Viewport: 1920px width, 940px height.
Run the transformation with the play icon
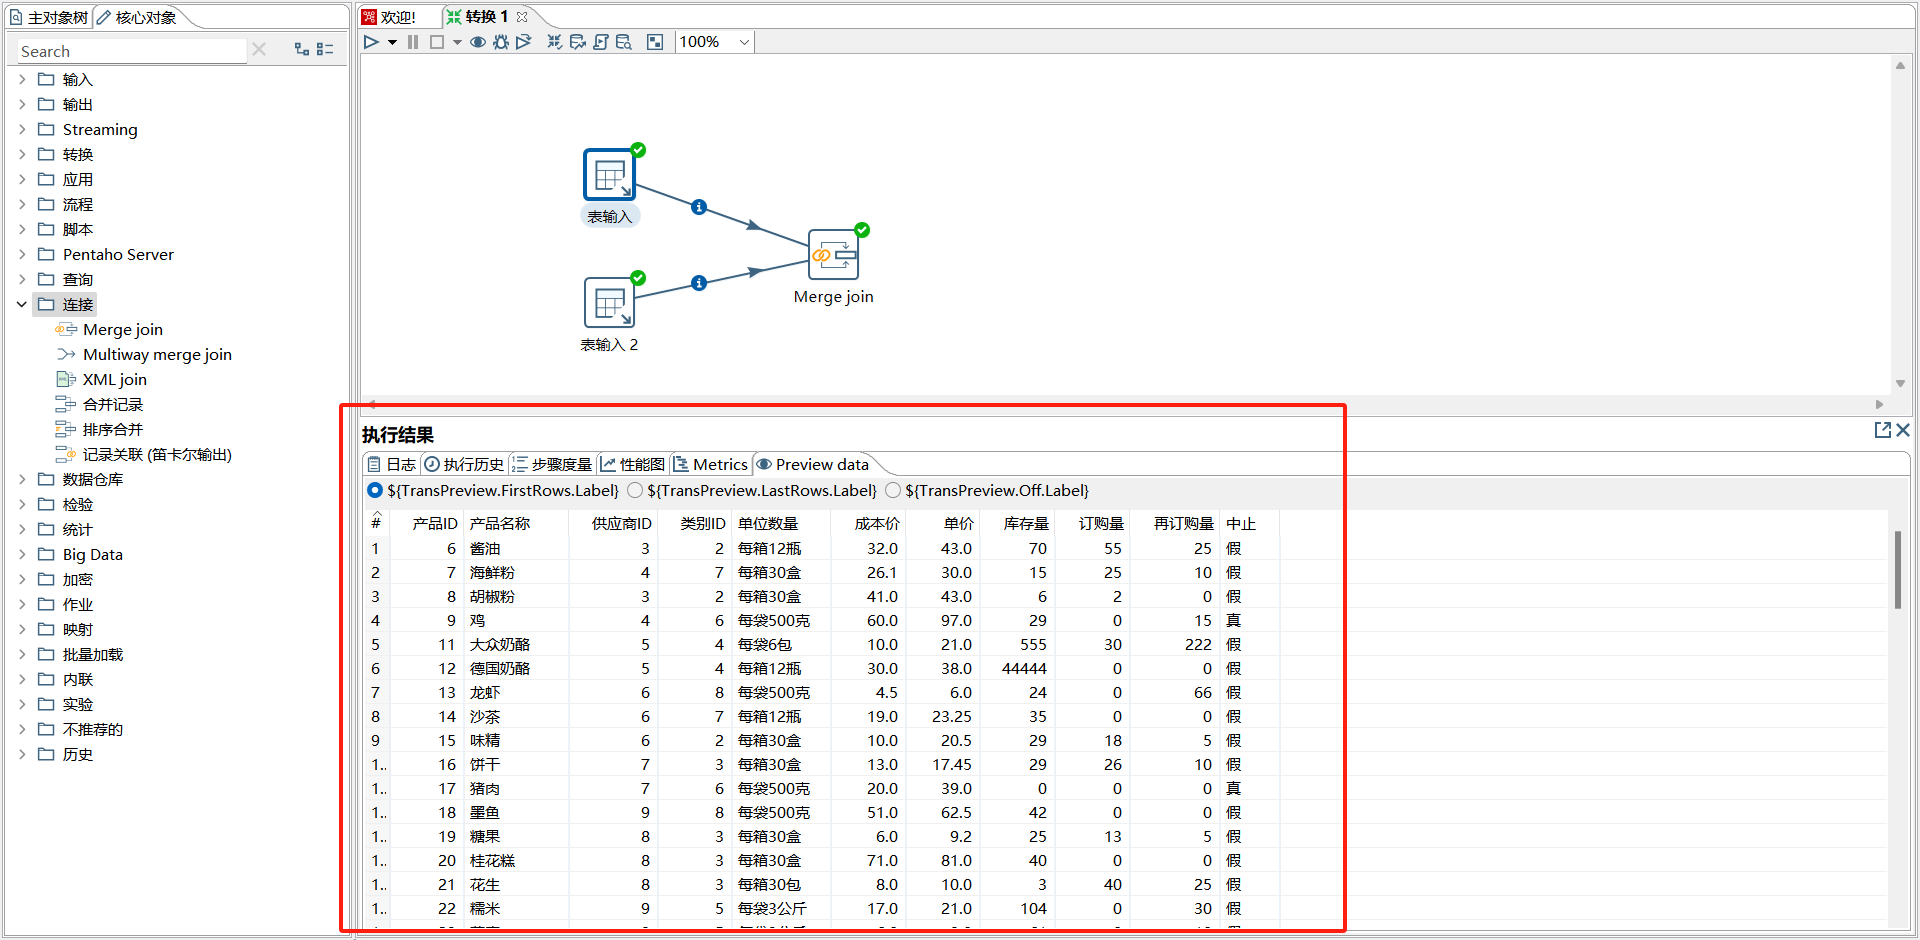[371, 42]
